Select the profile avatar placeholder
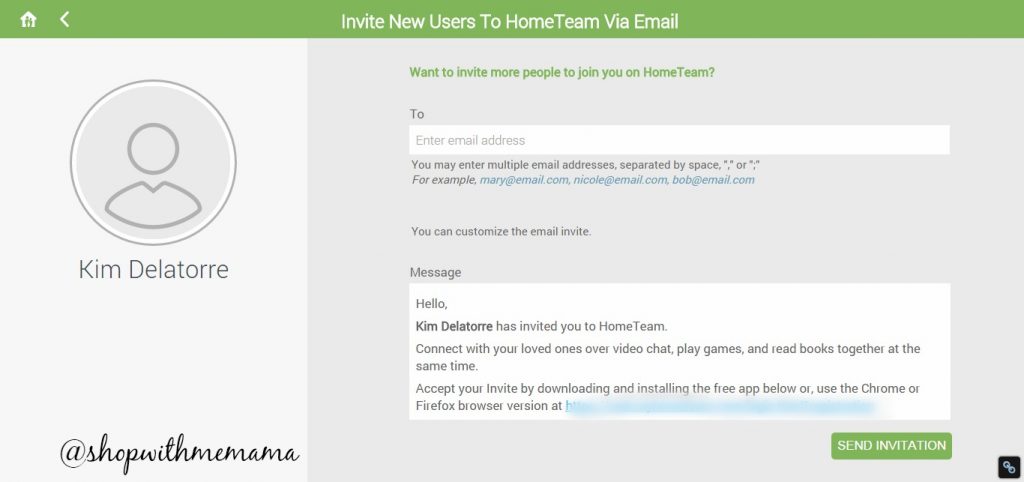 [x=153, y=163]
